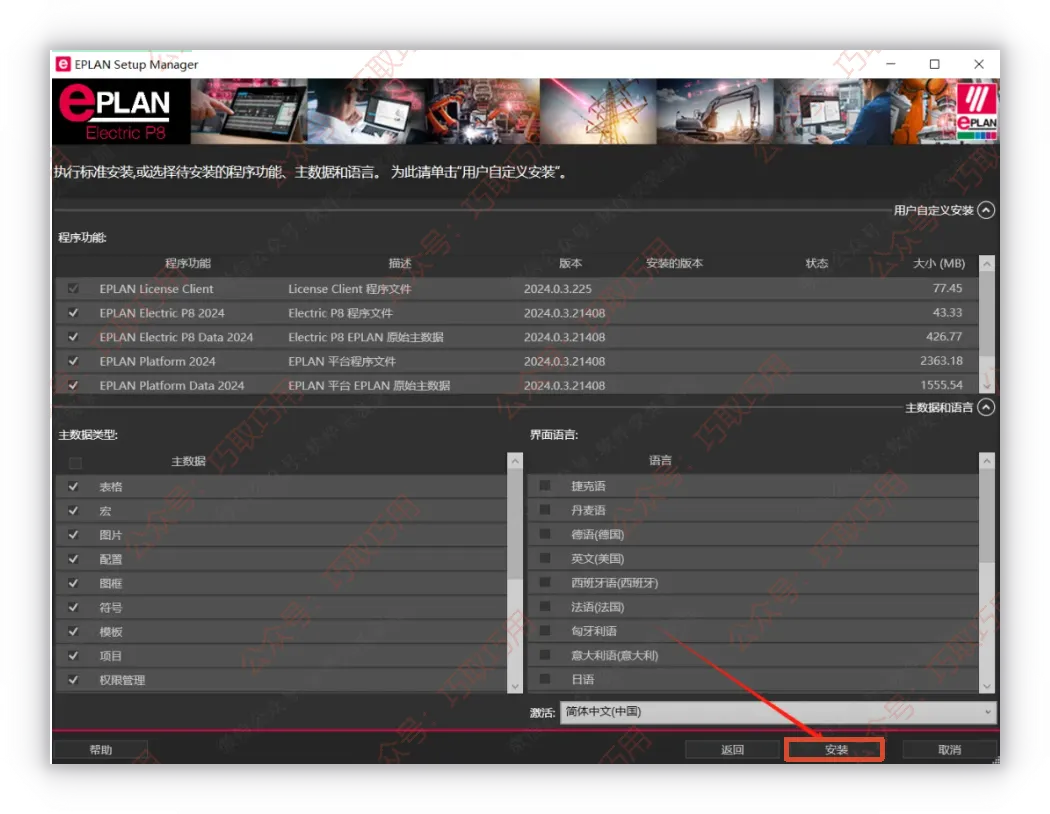This screenshot has width=1050, height=814.
Task: Click the 安装 button
Action: point(835,750)
